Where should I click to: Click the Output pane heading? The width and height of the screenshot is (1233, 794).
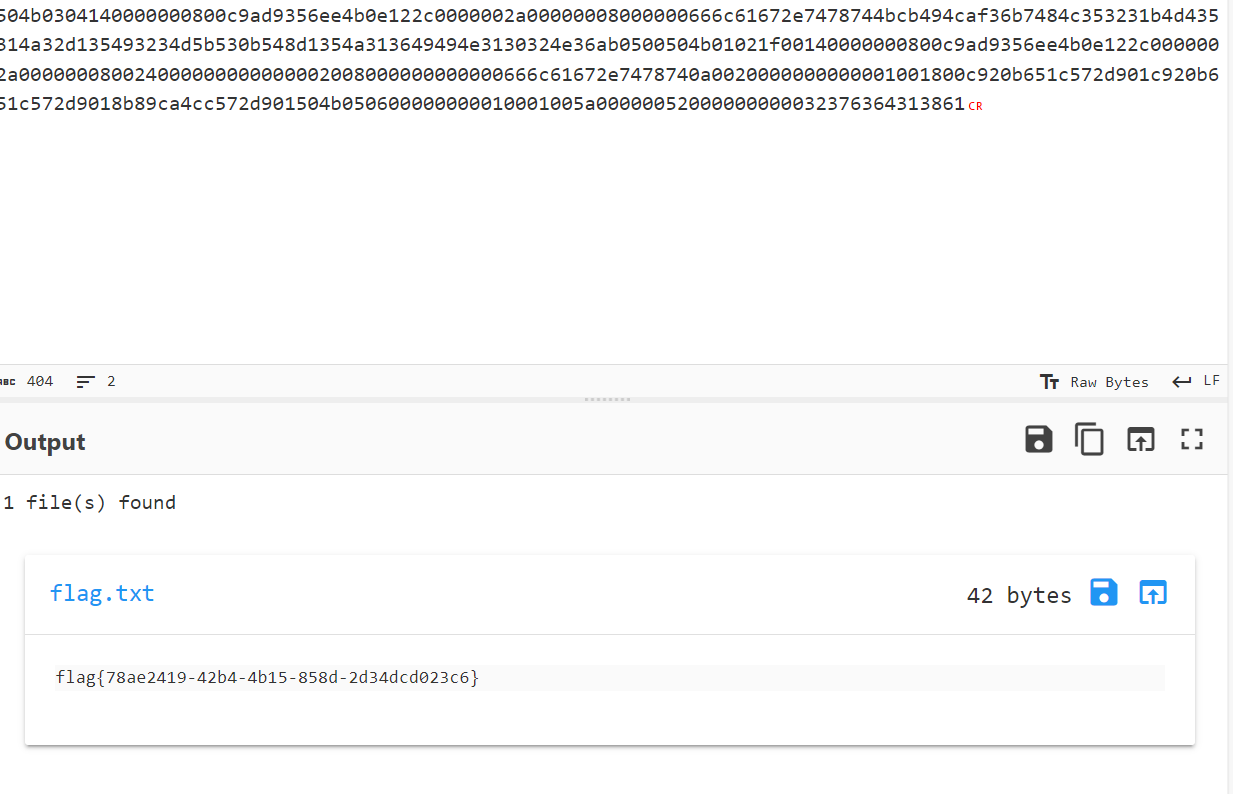45,442
